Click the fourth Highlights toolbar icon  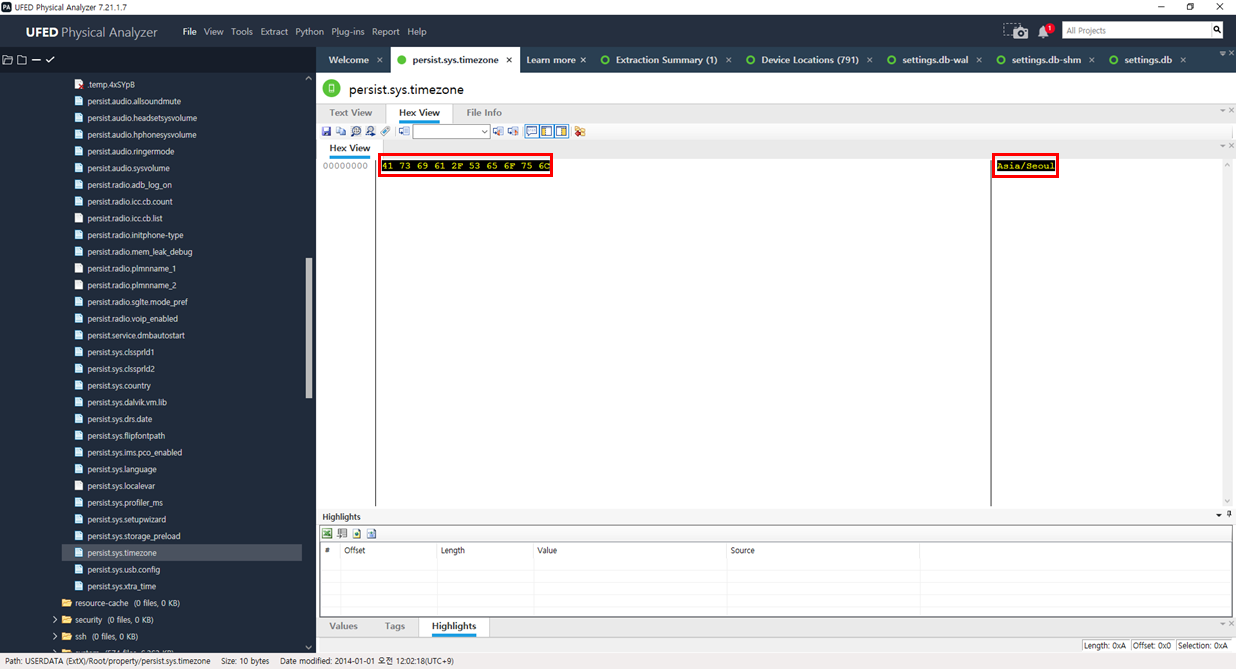[x=371, y=534]
